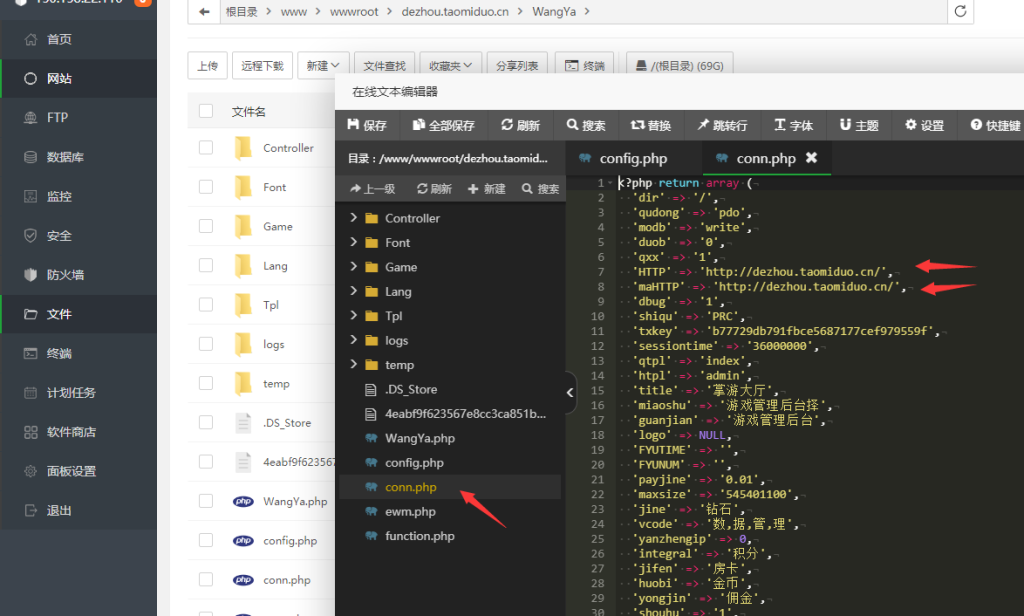Select all files using the header checkbox
The width and height of the screenshot is (1024, 616).
click(205, 110)
